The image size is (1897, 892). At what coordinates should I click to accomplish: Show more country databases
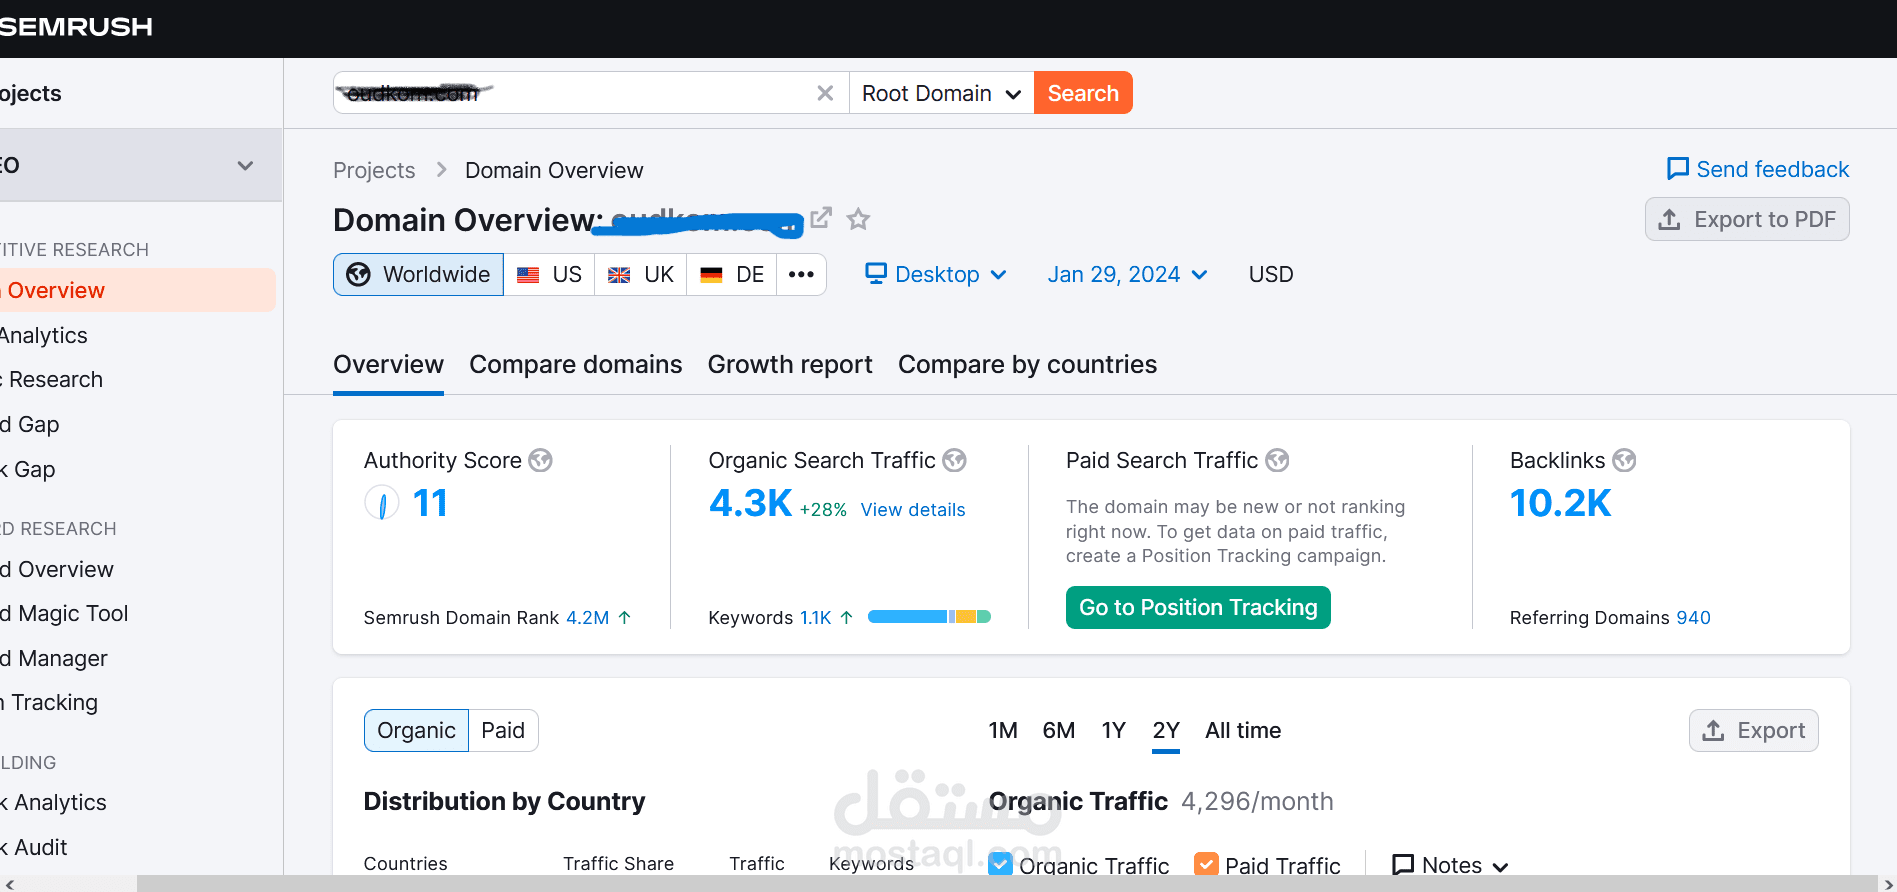[x=801, y=274]
